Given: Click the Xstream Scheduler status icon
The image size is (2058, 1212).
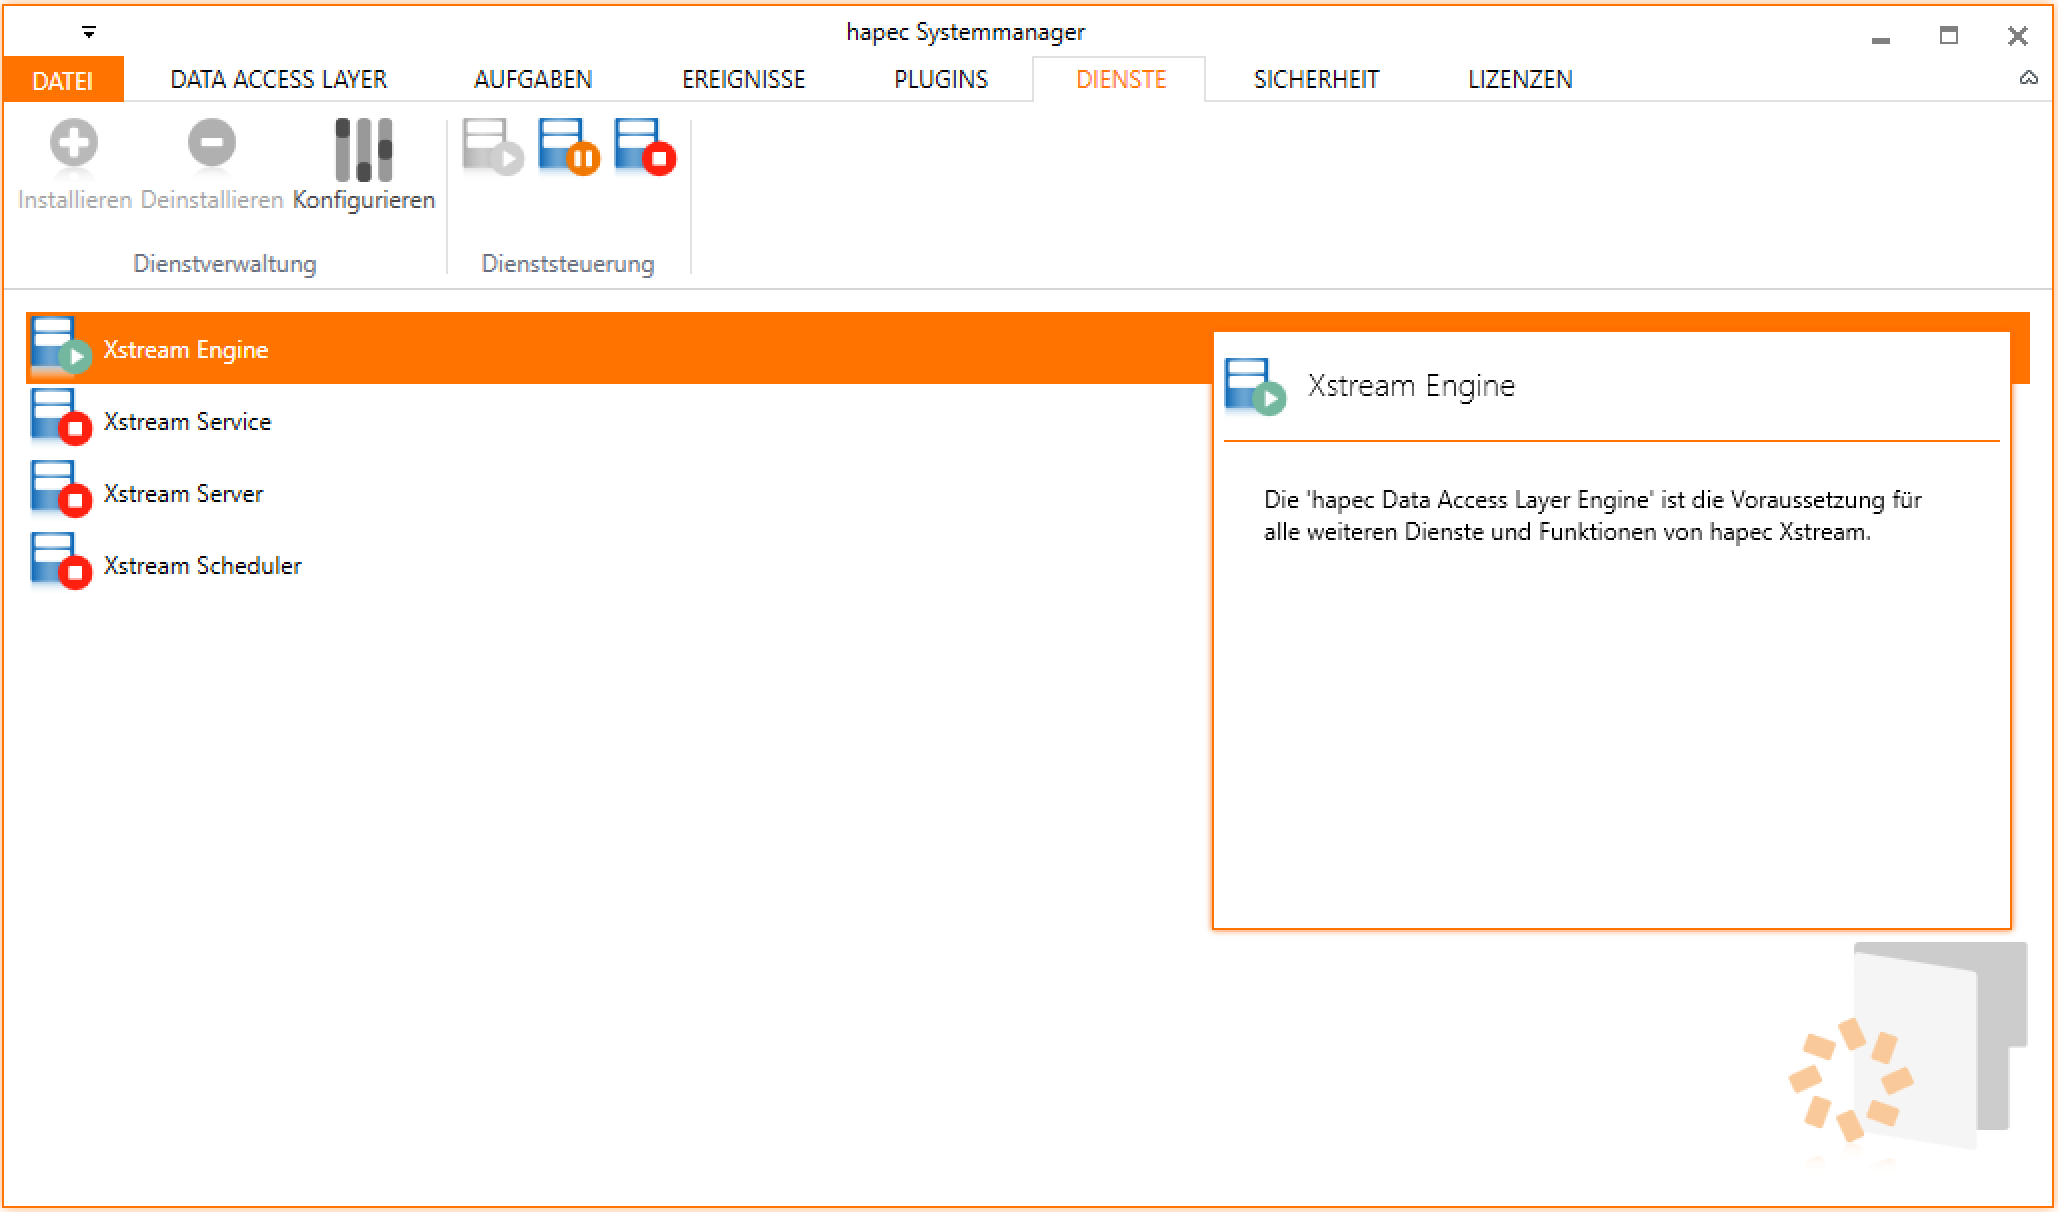Looking at the screenshot, I should (x=60, y=561).
